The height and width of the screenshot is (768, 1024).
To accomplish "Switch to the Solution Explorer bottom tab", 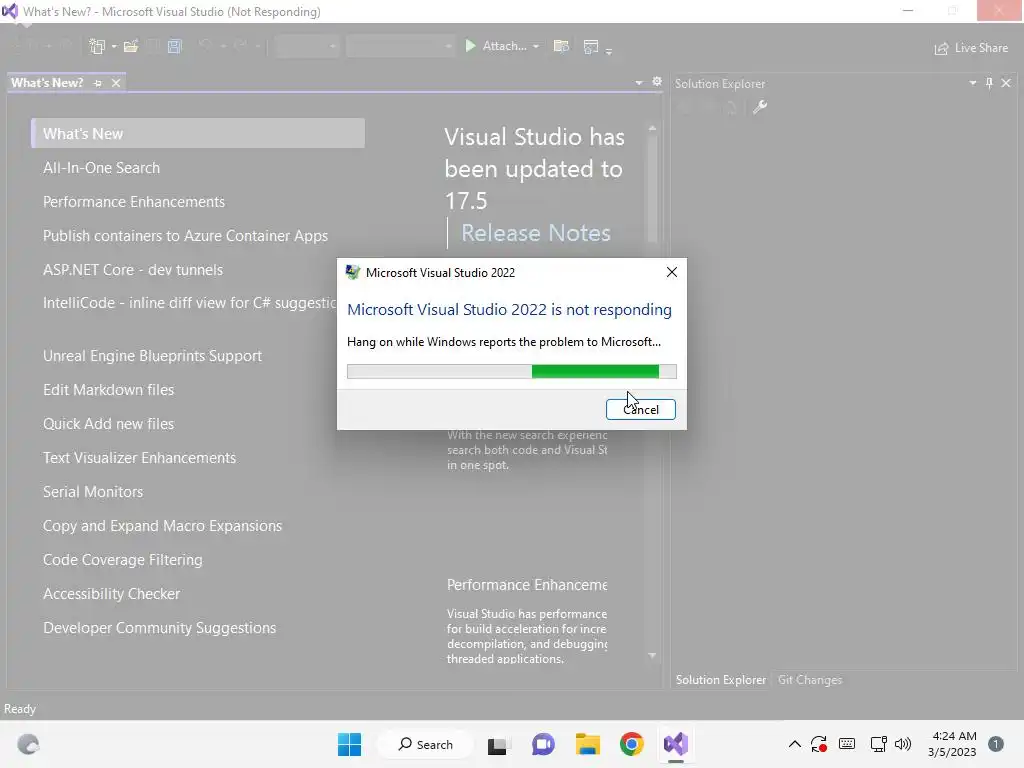I will [x=720, y=680].
